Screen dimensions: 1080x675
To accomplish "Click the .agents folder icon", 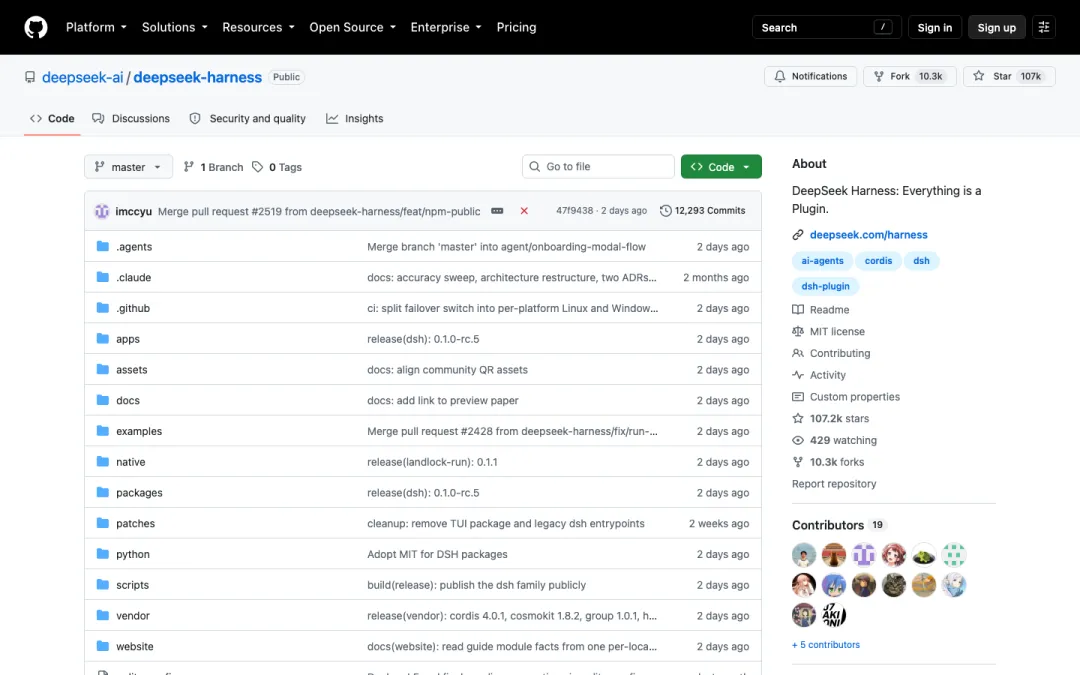I will coord(103,247).
